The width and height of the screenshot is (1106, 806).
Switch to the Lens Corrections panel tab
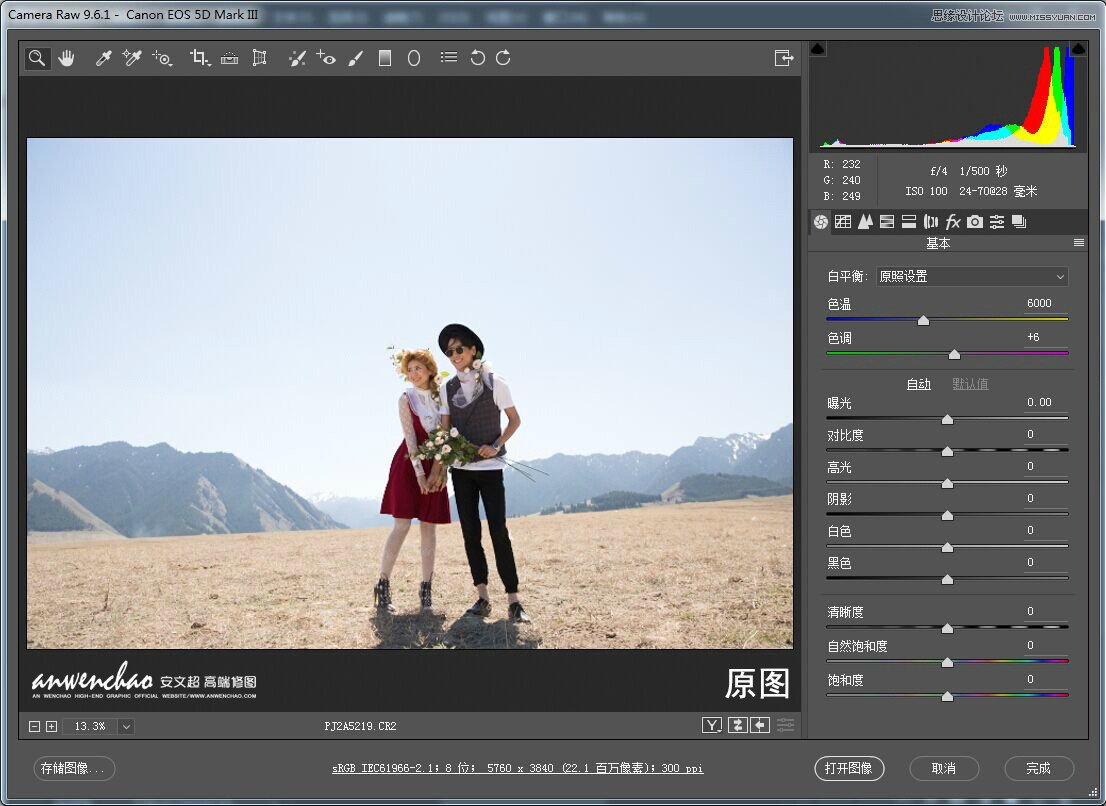[930, 222]
